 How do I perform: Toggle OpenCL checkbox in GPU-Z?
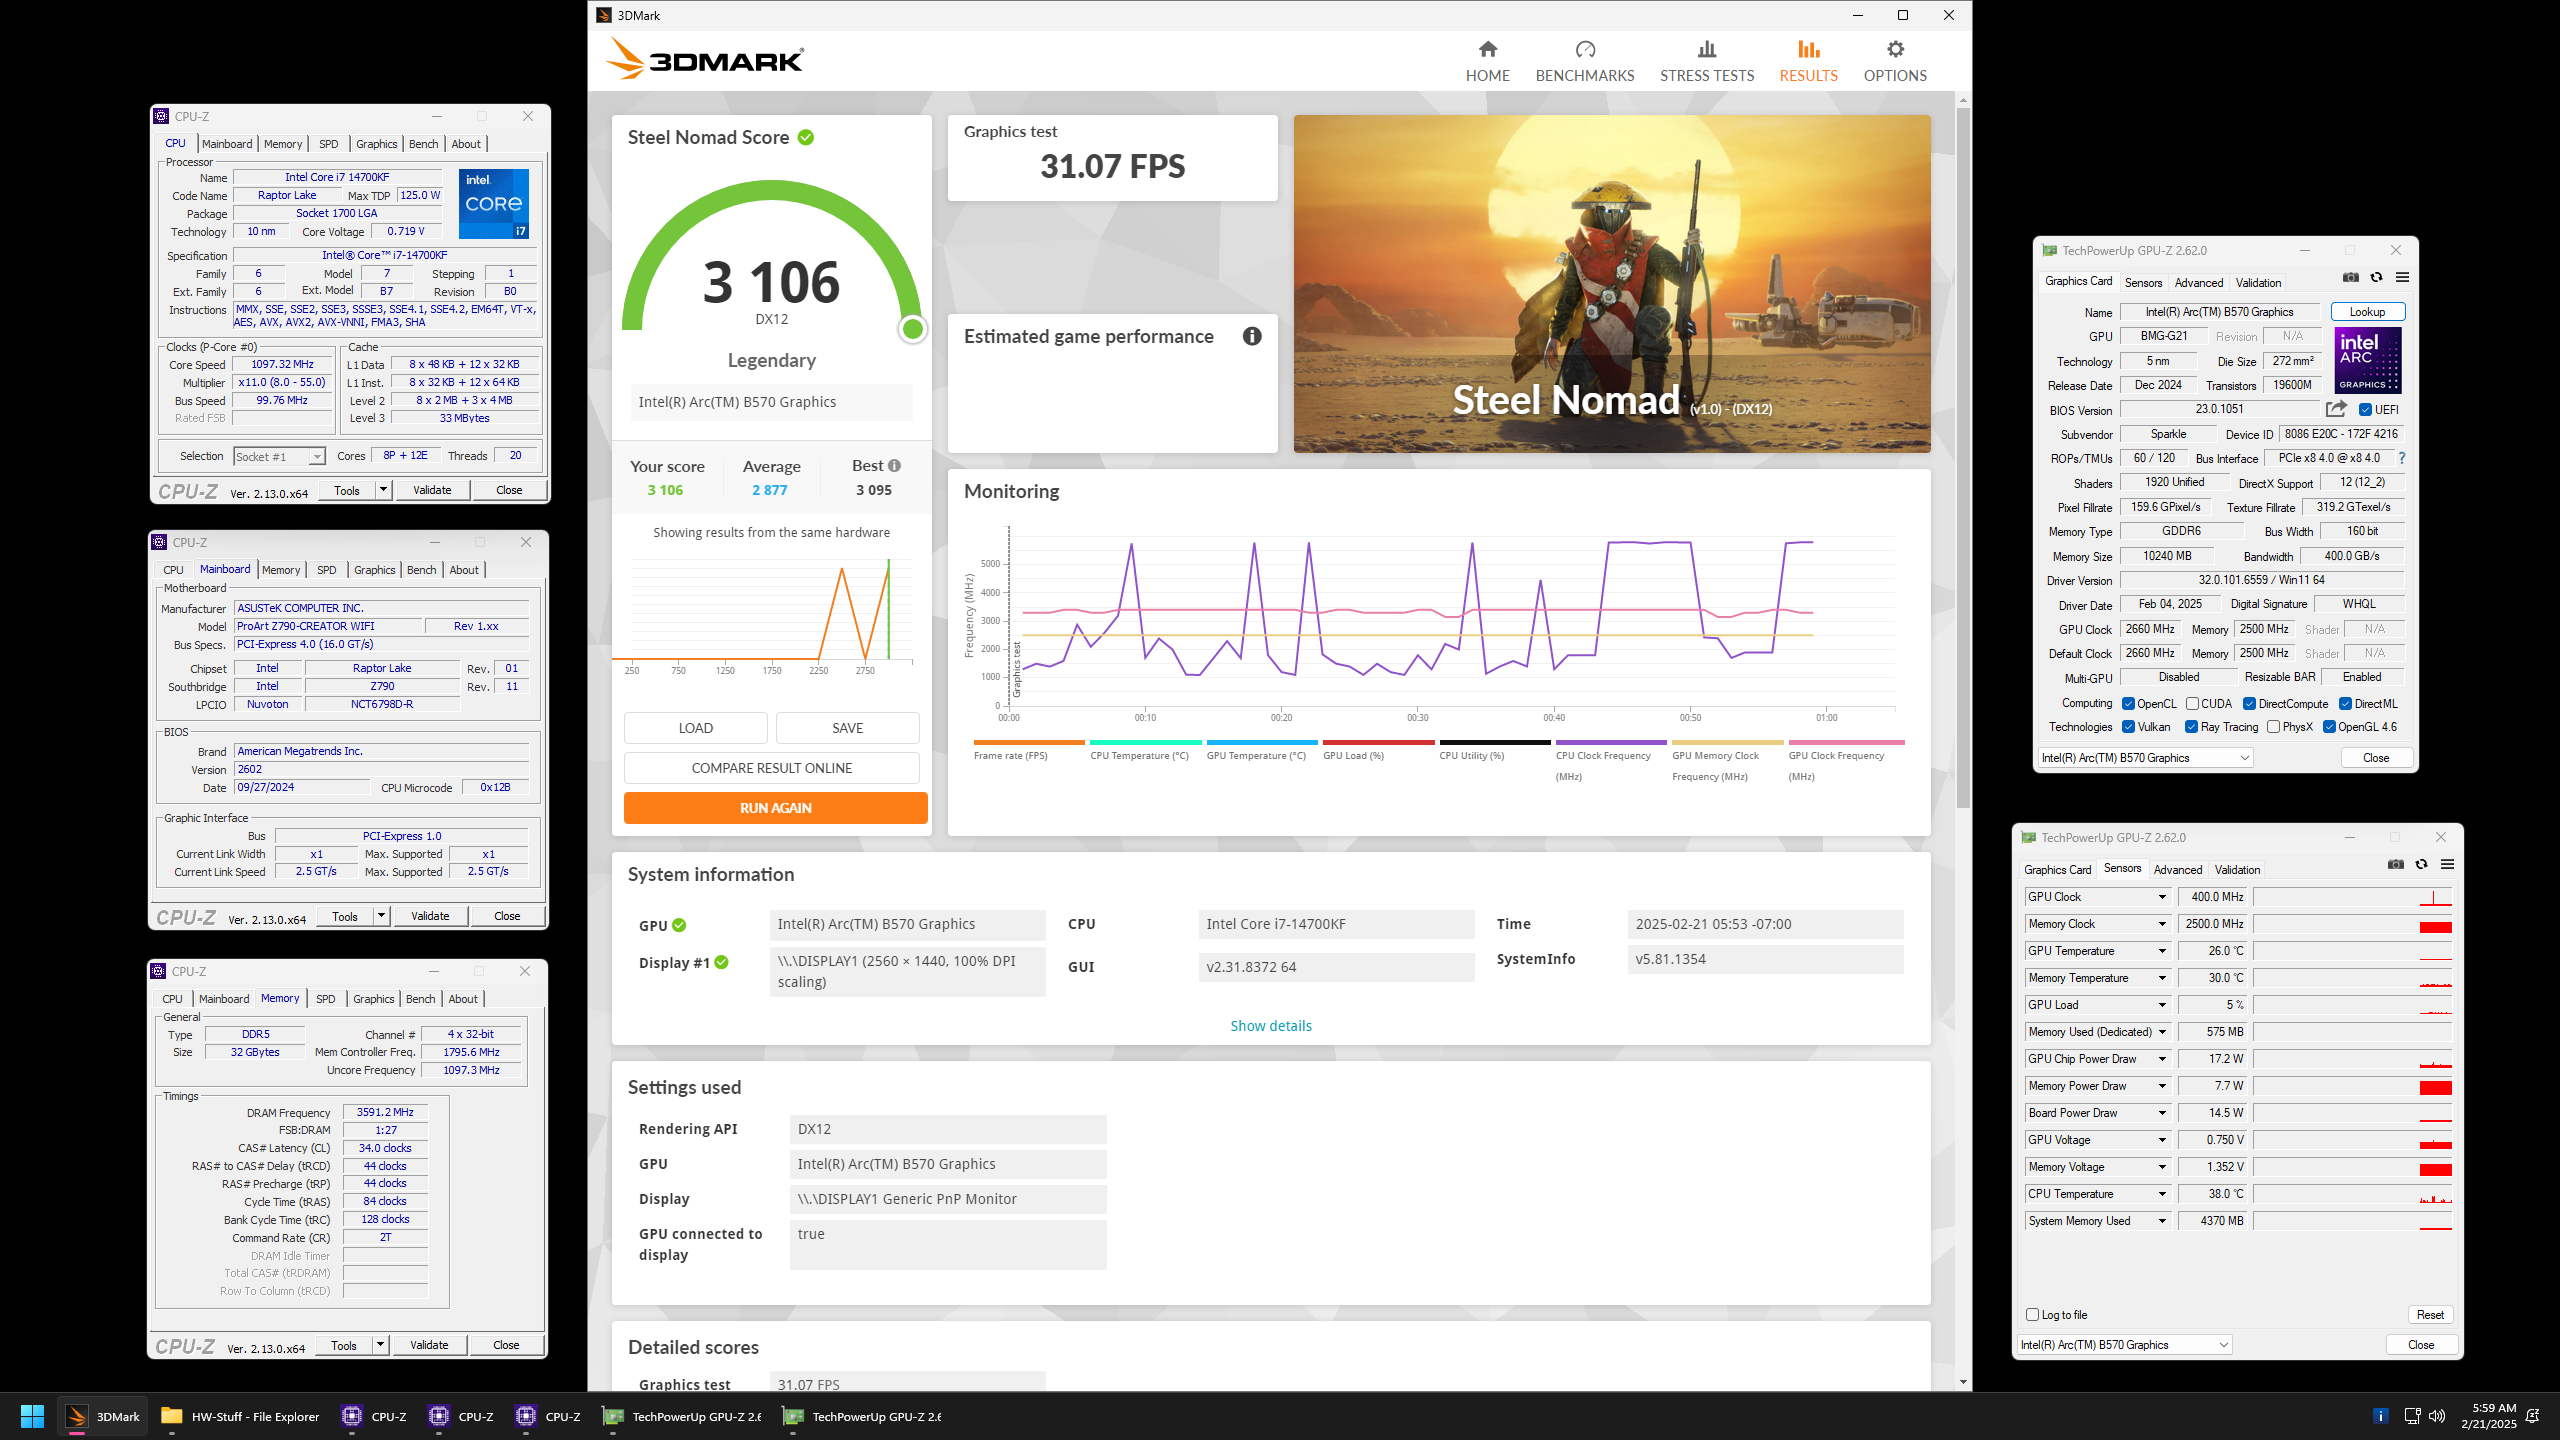2129,704
